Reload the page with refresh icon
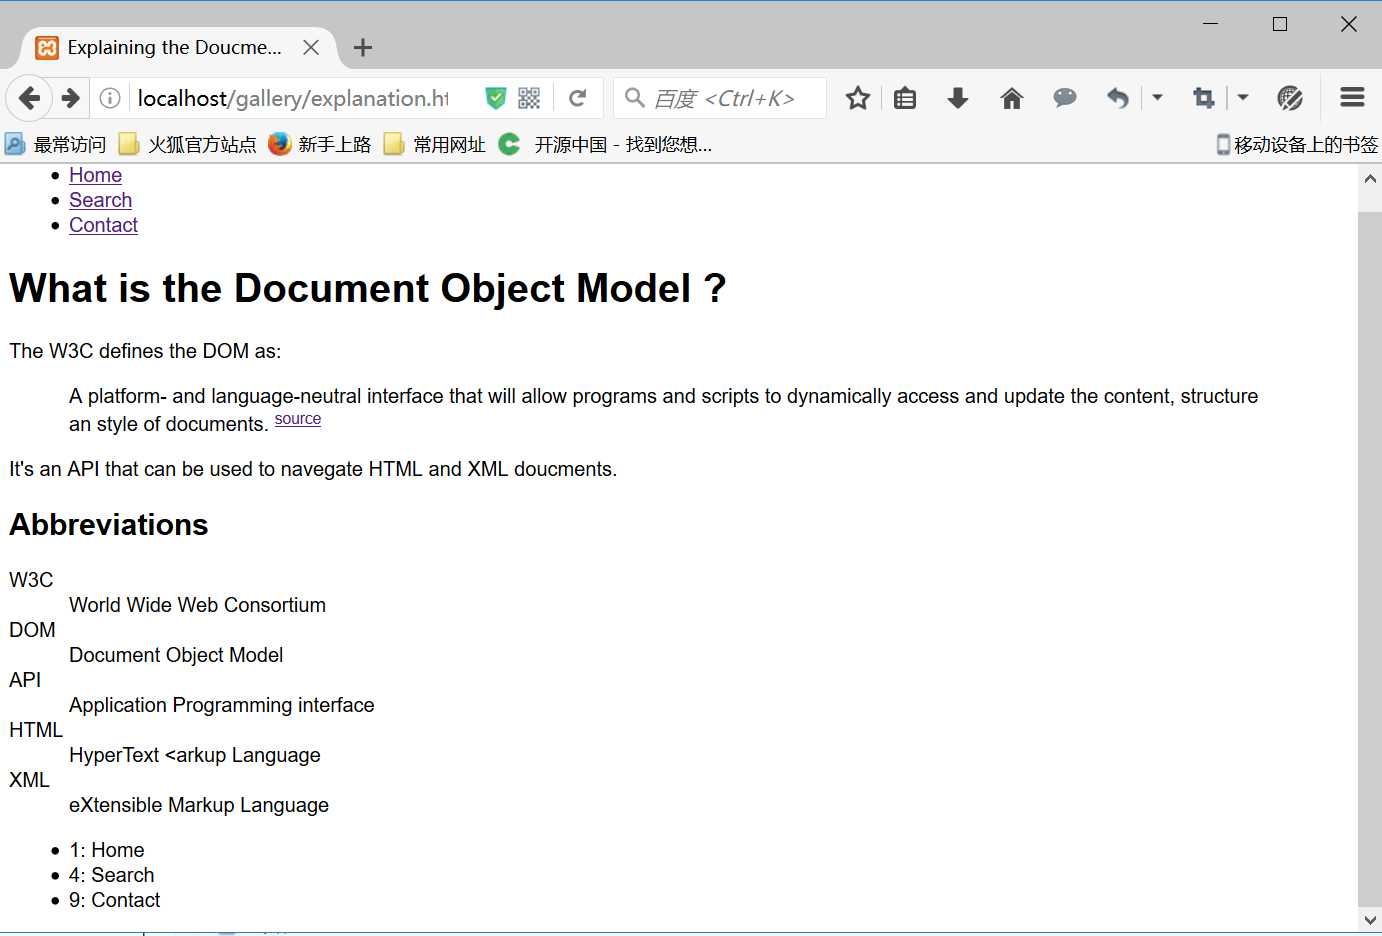 point(578,98)
